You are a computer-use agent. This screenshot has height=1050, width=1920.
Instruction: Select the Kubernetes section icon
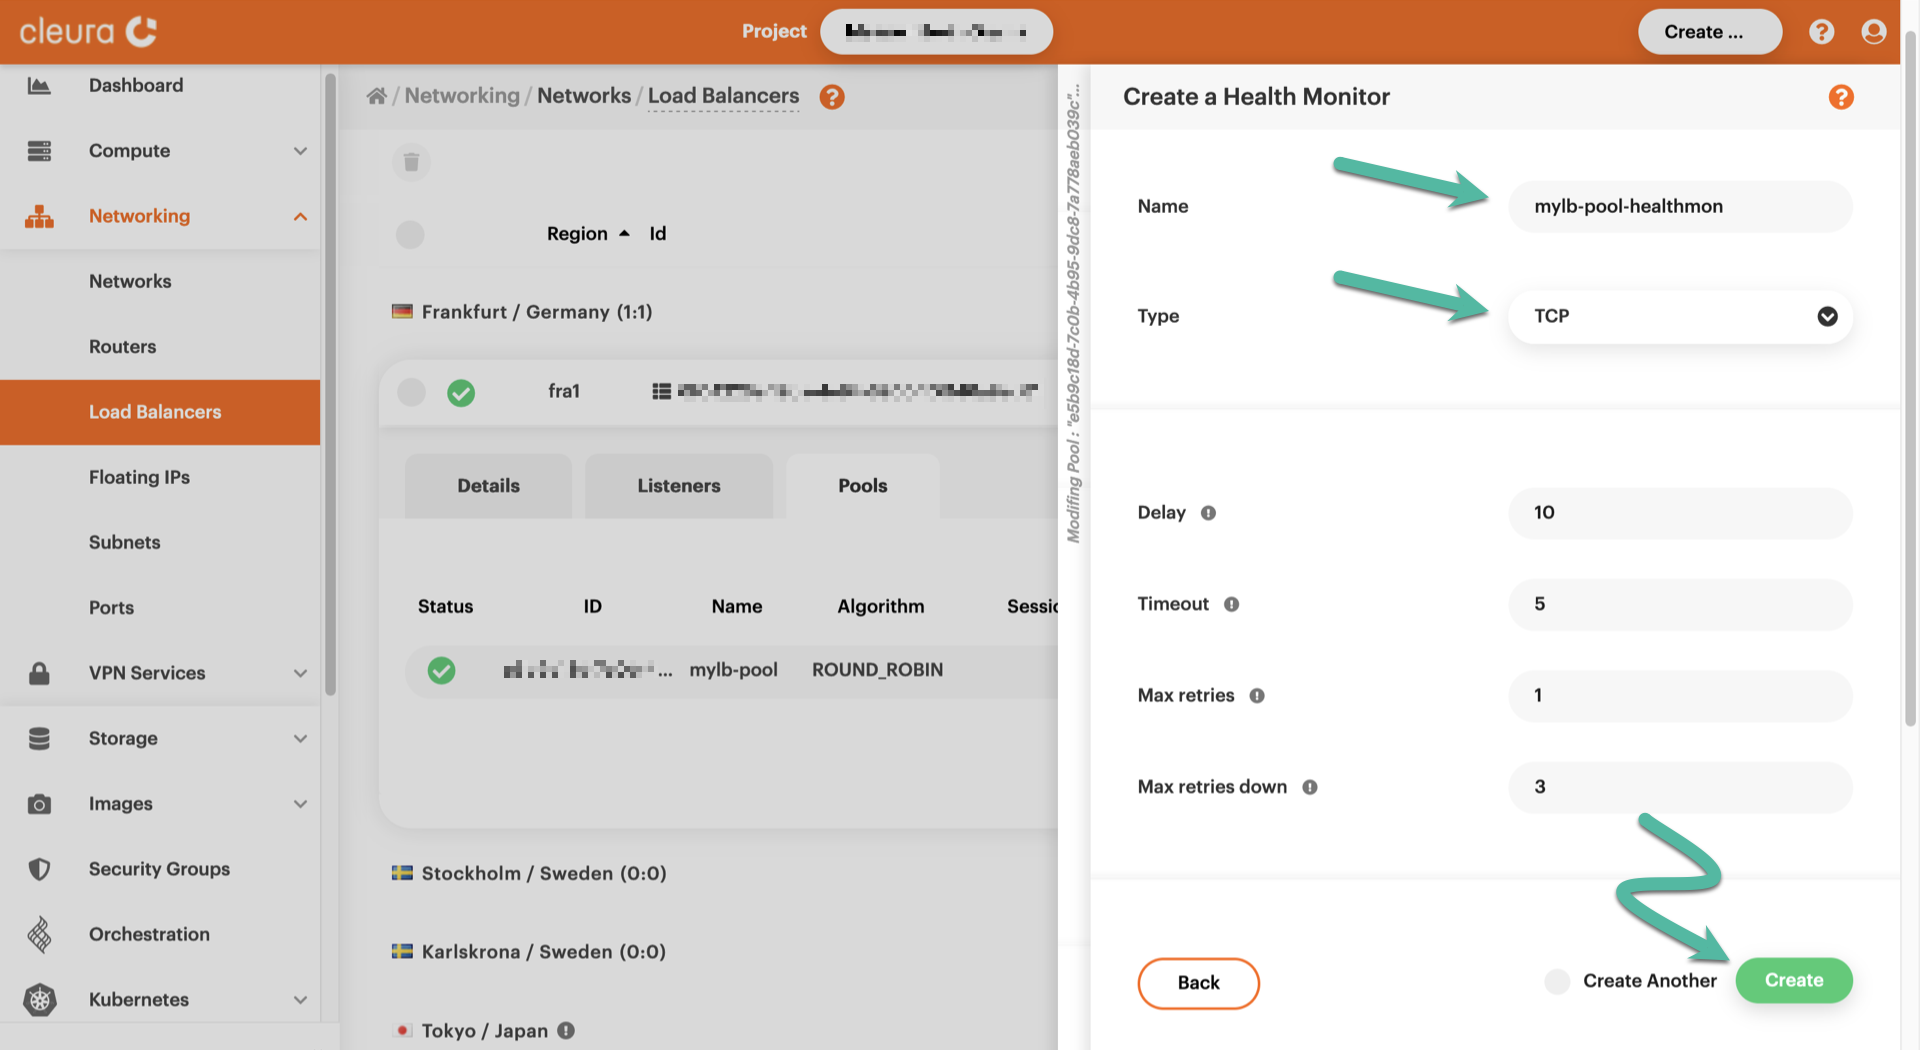40,999
